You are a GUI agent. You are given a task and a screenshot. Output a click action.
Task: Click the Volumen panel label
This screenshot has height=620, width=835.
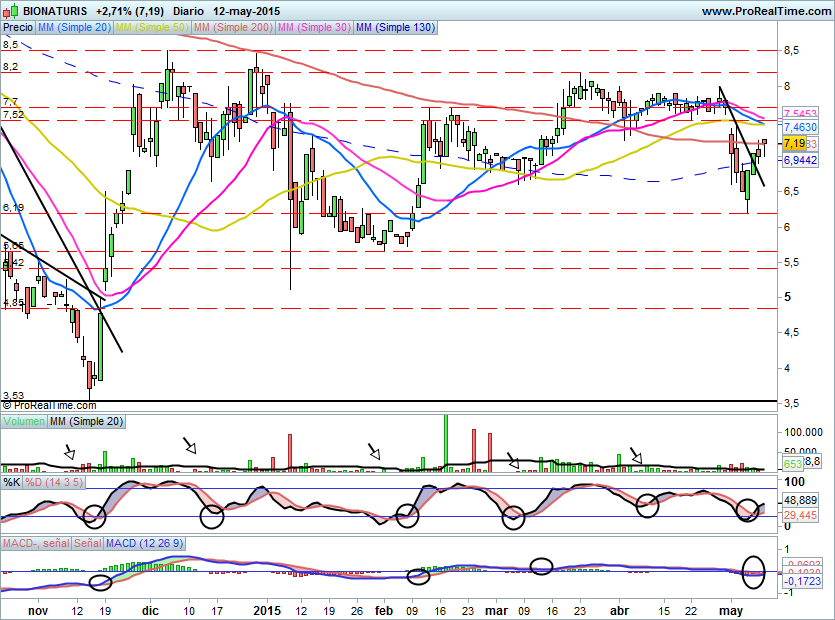(24, 422)
